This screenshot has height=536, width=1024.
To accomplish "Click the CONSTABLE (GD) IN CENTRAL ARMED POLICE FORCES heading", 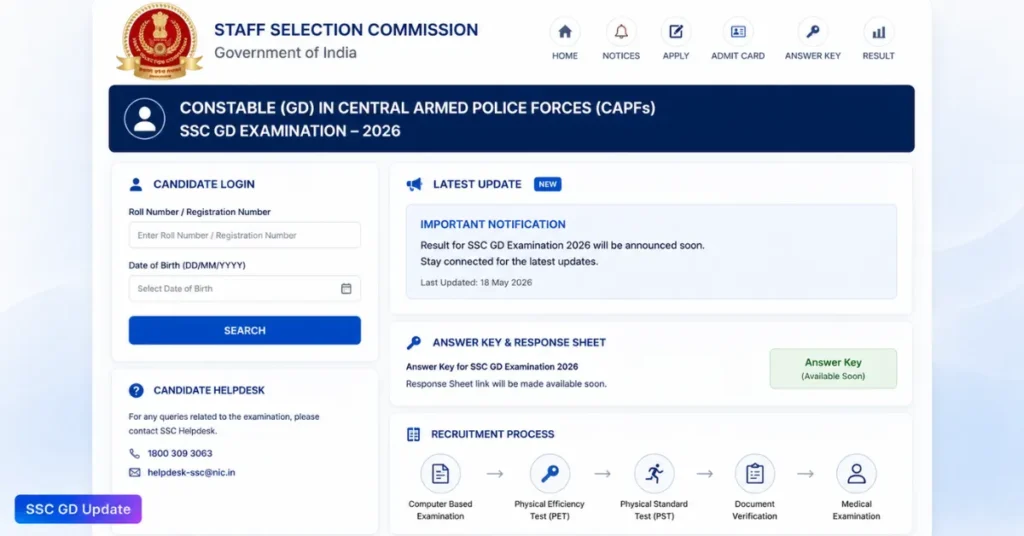I will [417, 108].
